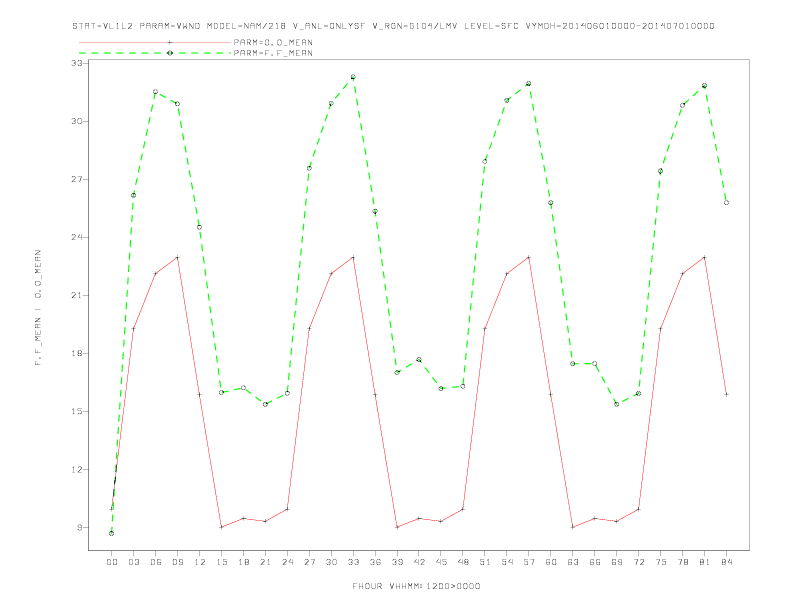Click green F.F_MEAN marker at hour 00
792x612 pixels.
(112, 533)
